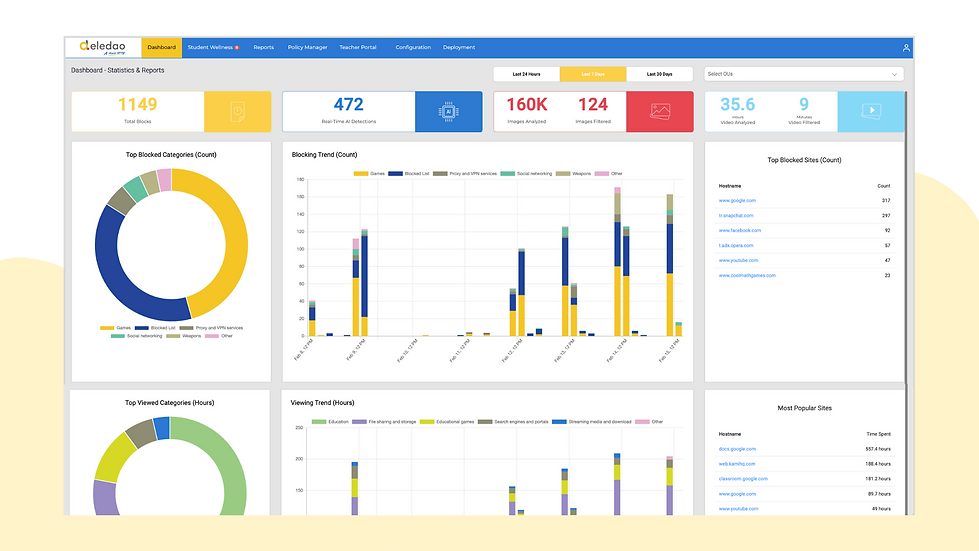Viewport: 979px width, 551px height.
Task: Open the docs.google.com link
Action: (x=737, y=449)
